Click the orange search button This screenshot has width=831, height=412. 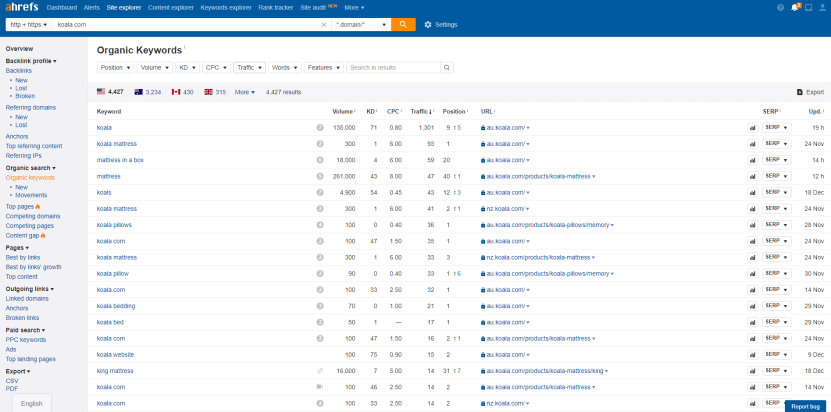403,24
